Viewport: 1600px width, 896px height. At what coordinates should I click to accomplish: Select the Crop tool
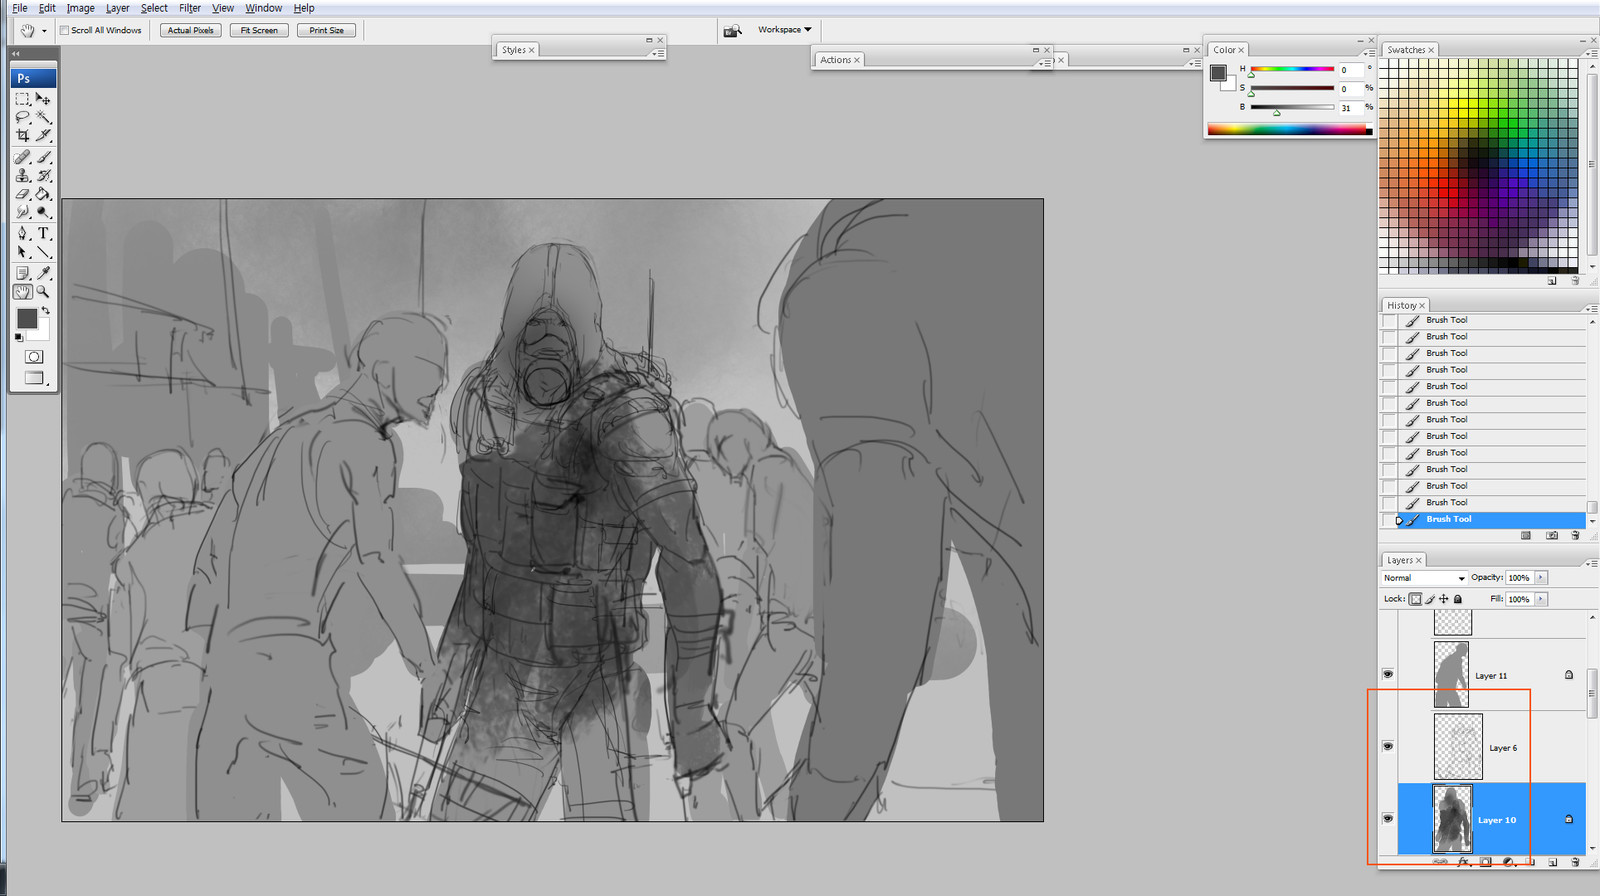coord(22,135)
